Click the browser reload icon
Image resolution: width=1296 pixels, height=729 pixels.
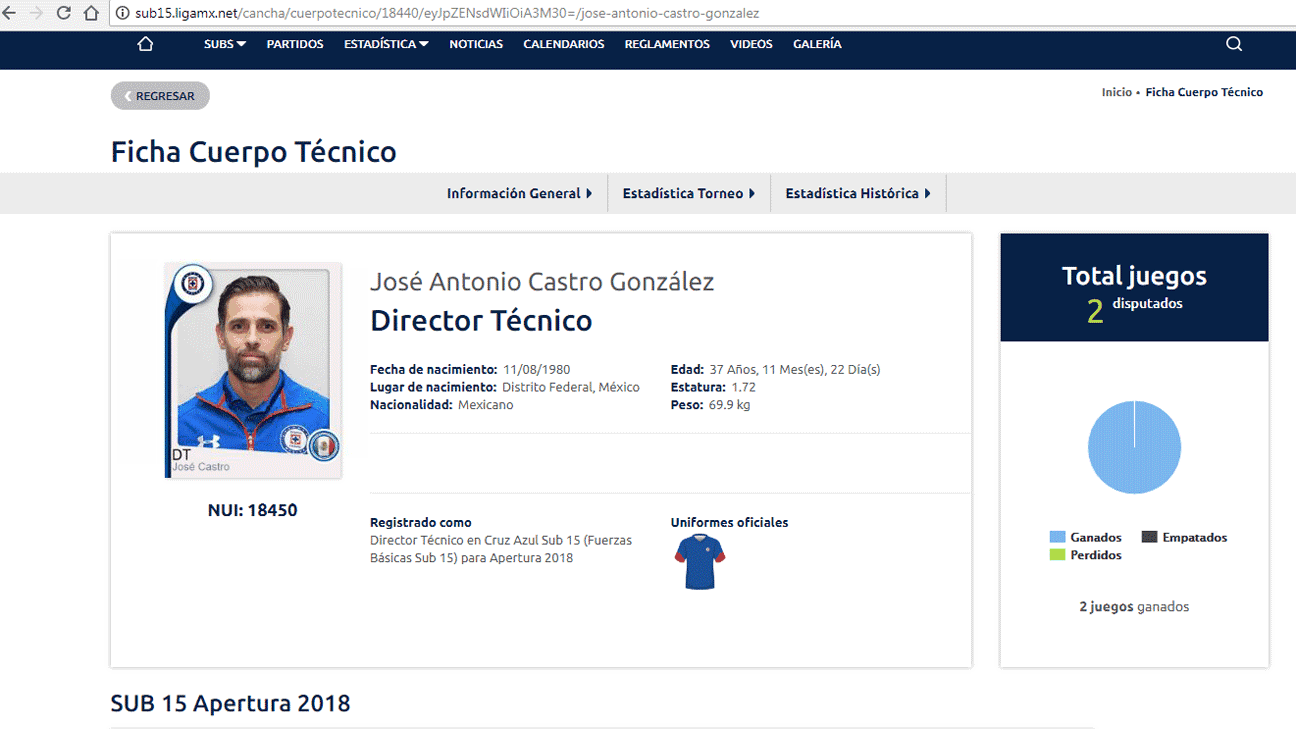(x=64, y=13)
